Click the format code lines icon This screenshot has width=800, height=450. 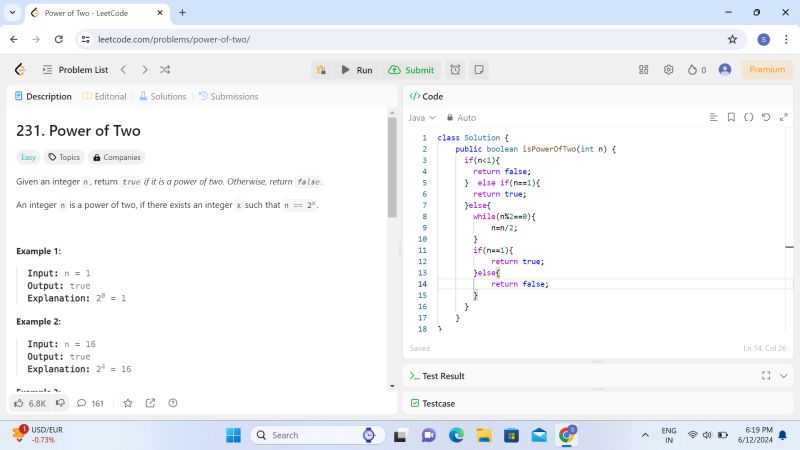[x=713, y=117]
